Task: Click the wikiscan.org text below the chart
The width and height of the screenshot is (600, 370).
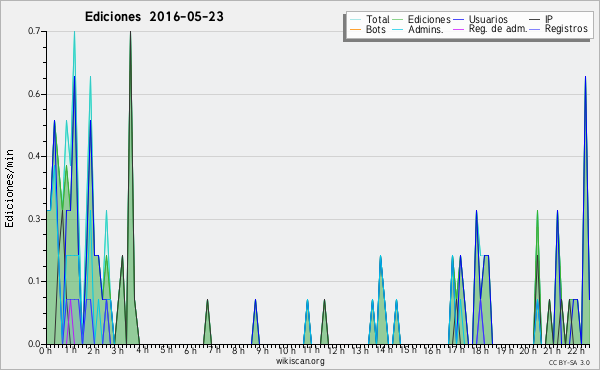Action: [300, 361]
